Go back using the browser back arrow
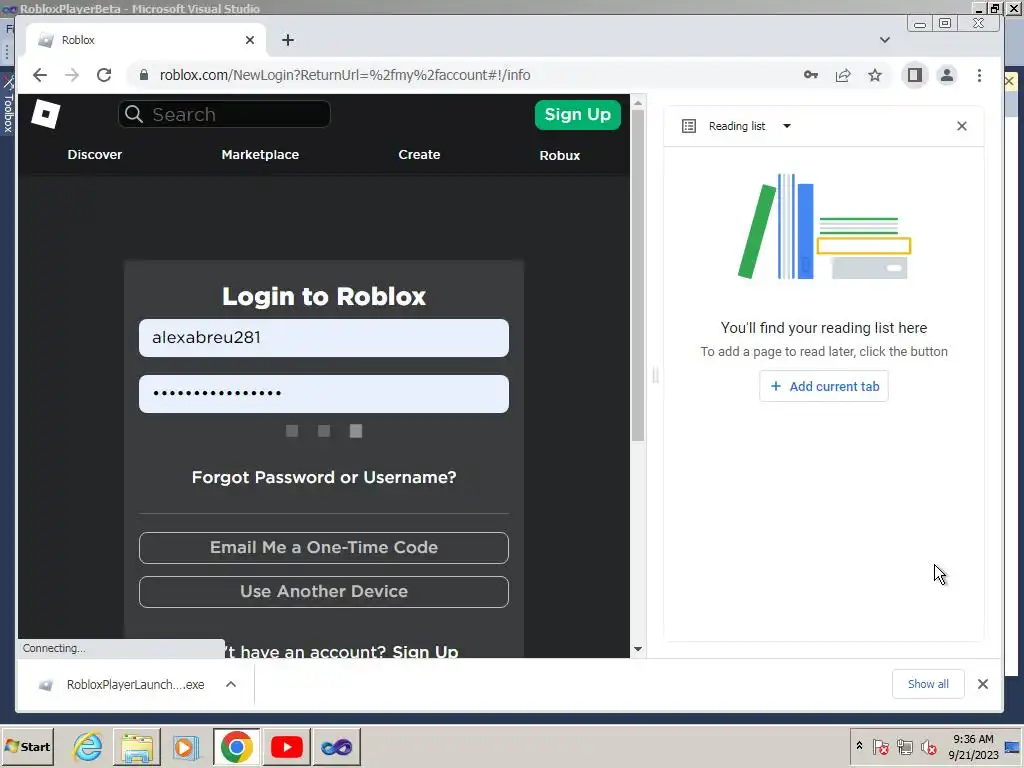 pyautogui.click(x=40, y=75)
